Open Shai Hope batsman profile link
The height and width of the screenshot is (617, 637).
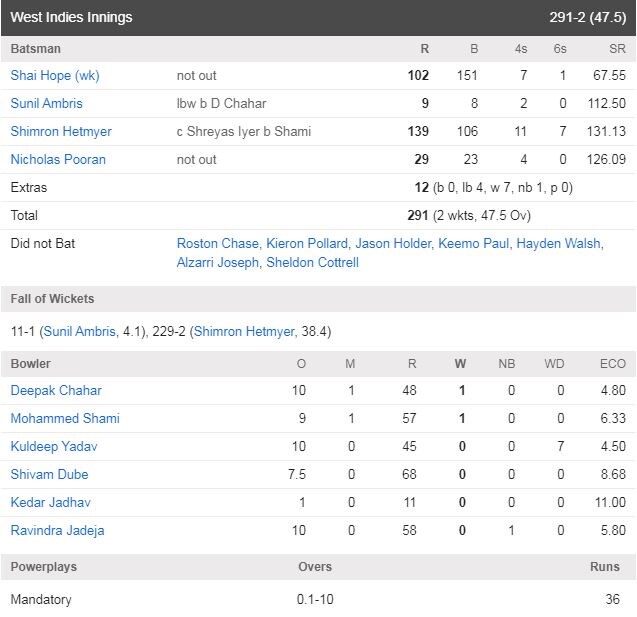pos(55,76)
